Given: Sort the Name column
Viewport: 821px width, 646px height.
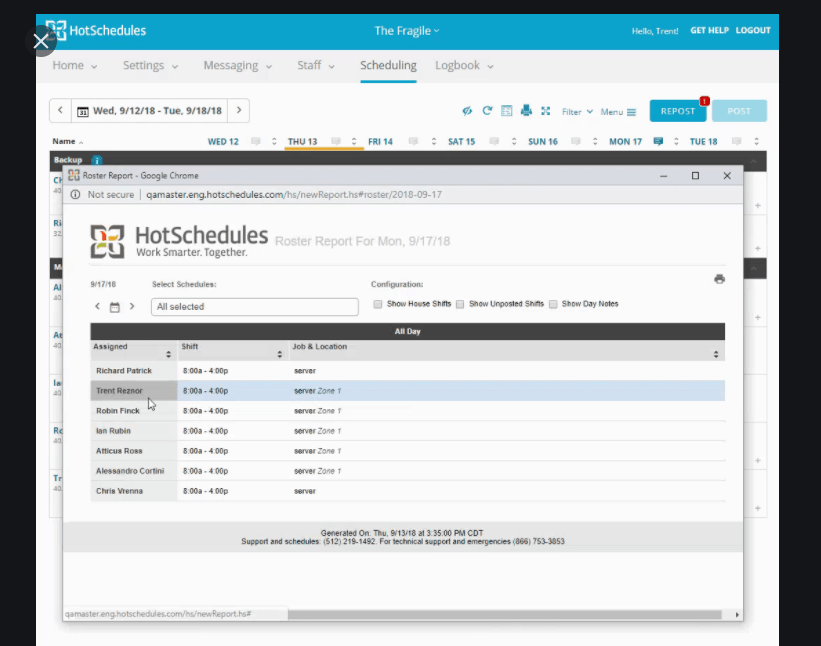Looking at the screenshot, I should (x=68, y=141).
